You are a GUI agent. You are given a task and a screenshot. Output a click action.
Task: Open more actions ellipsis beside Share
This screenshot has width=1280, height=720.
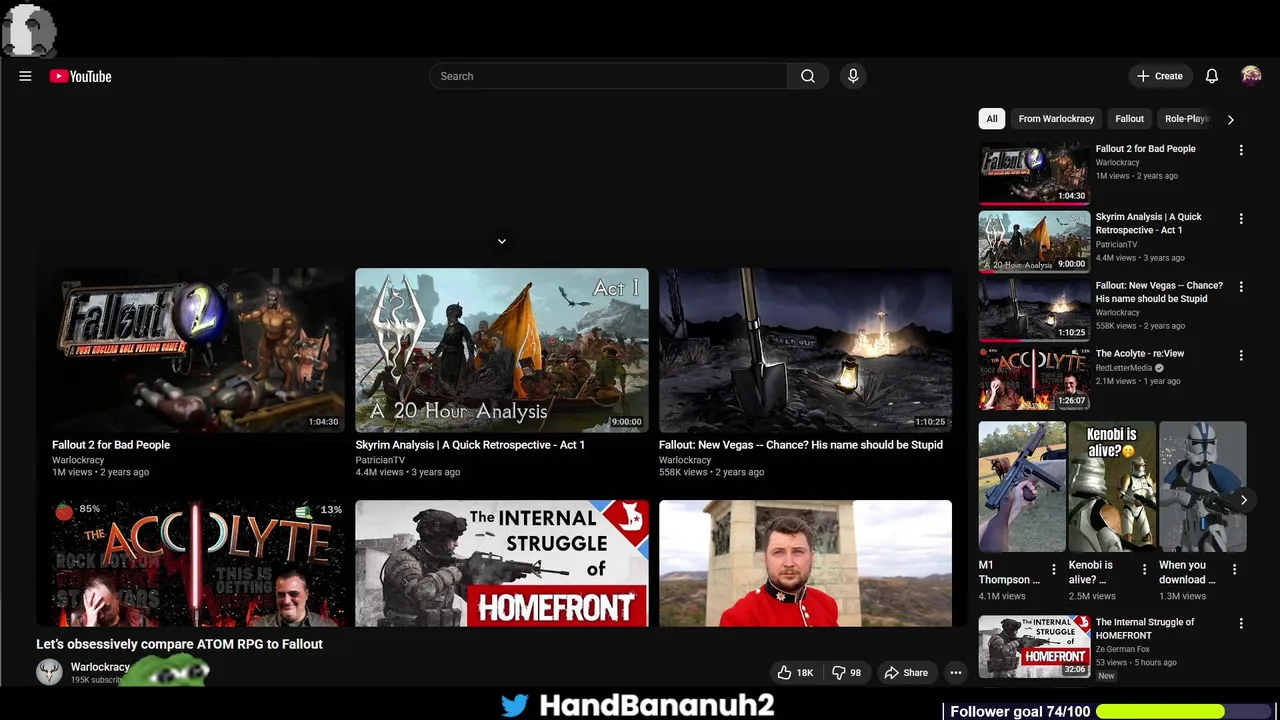pyautogui.click(x=956, y=673)
